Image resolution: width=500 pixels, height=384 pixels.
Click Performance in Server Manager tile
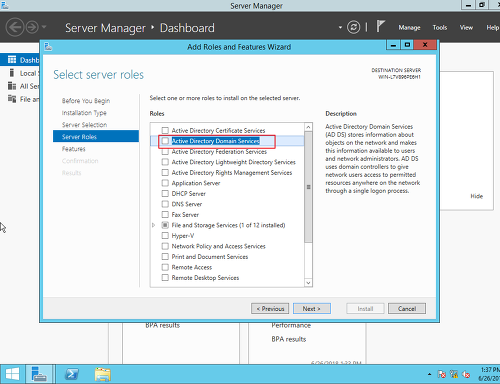pyautogui.click(x=291, y=326)
